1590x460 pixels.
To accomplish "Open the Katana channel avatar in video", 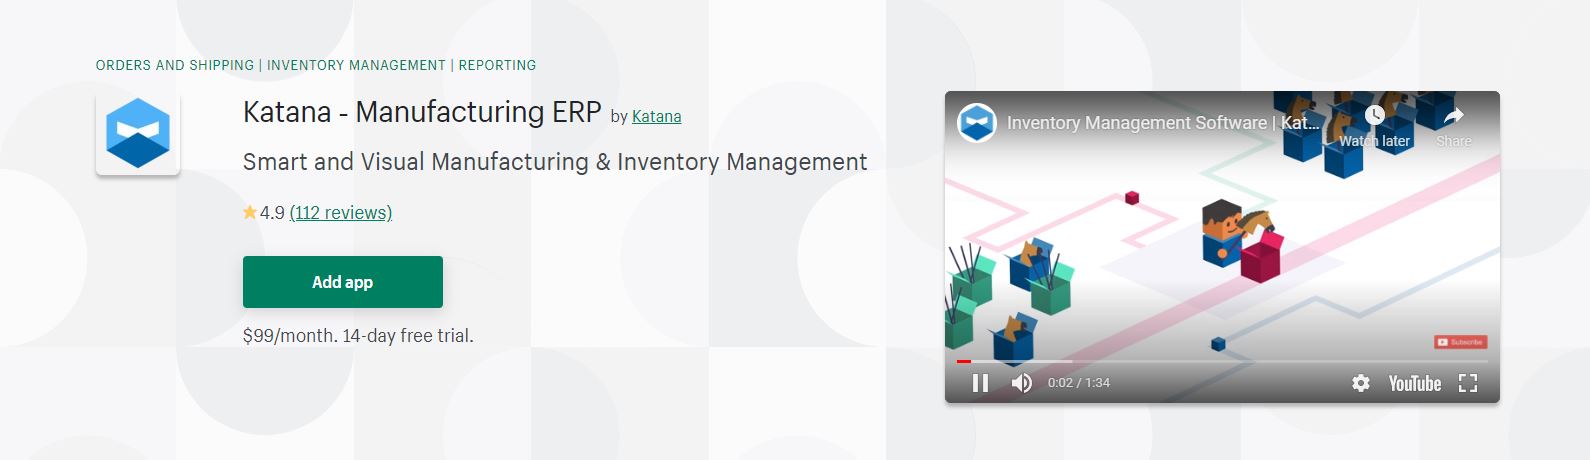I will pos(976,123).
